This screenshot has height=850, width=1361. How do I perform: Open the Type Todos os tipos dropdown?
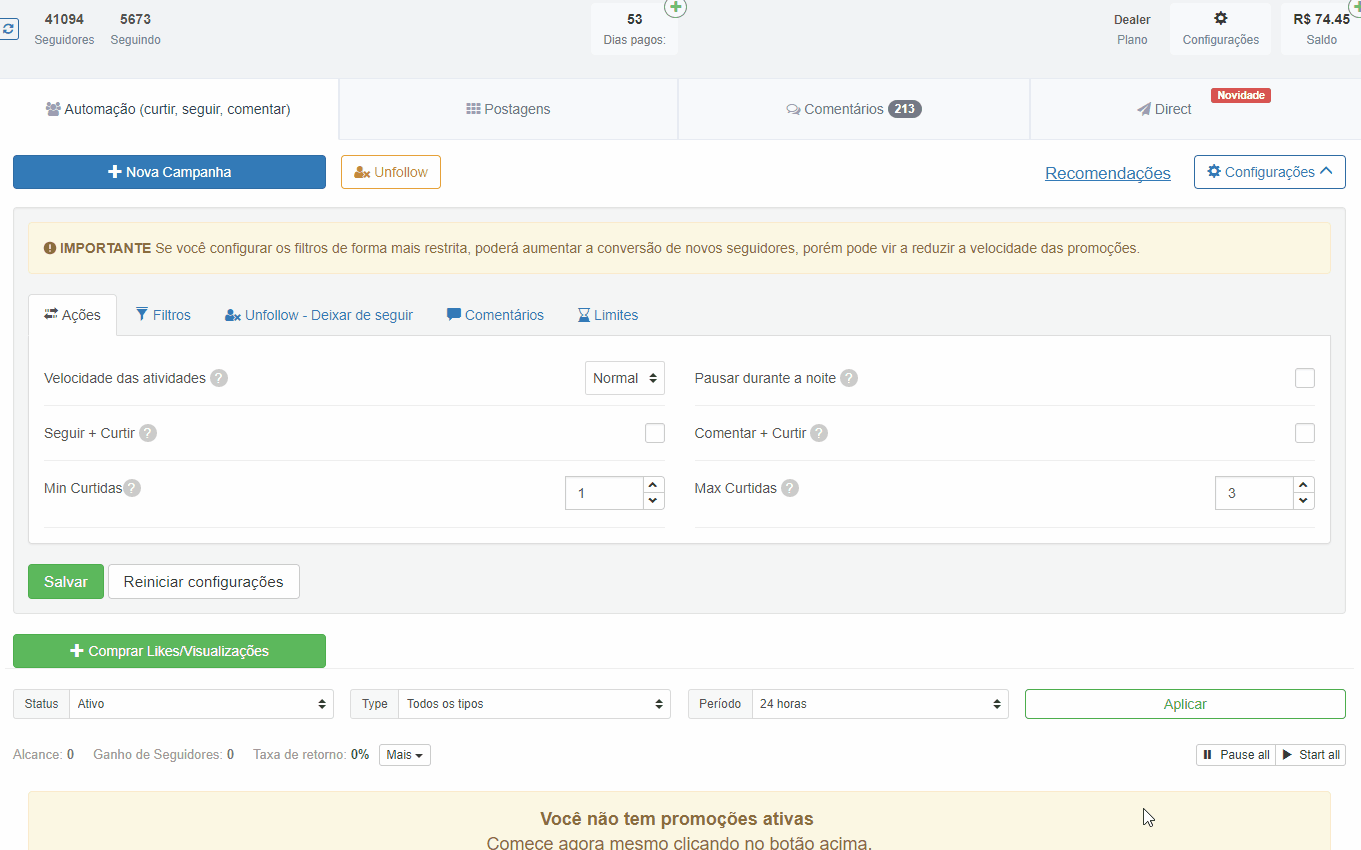(x=535, y=704)
